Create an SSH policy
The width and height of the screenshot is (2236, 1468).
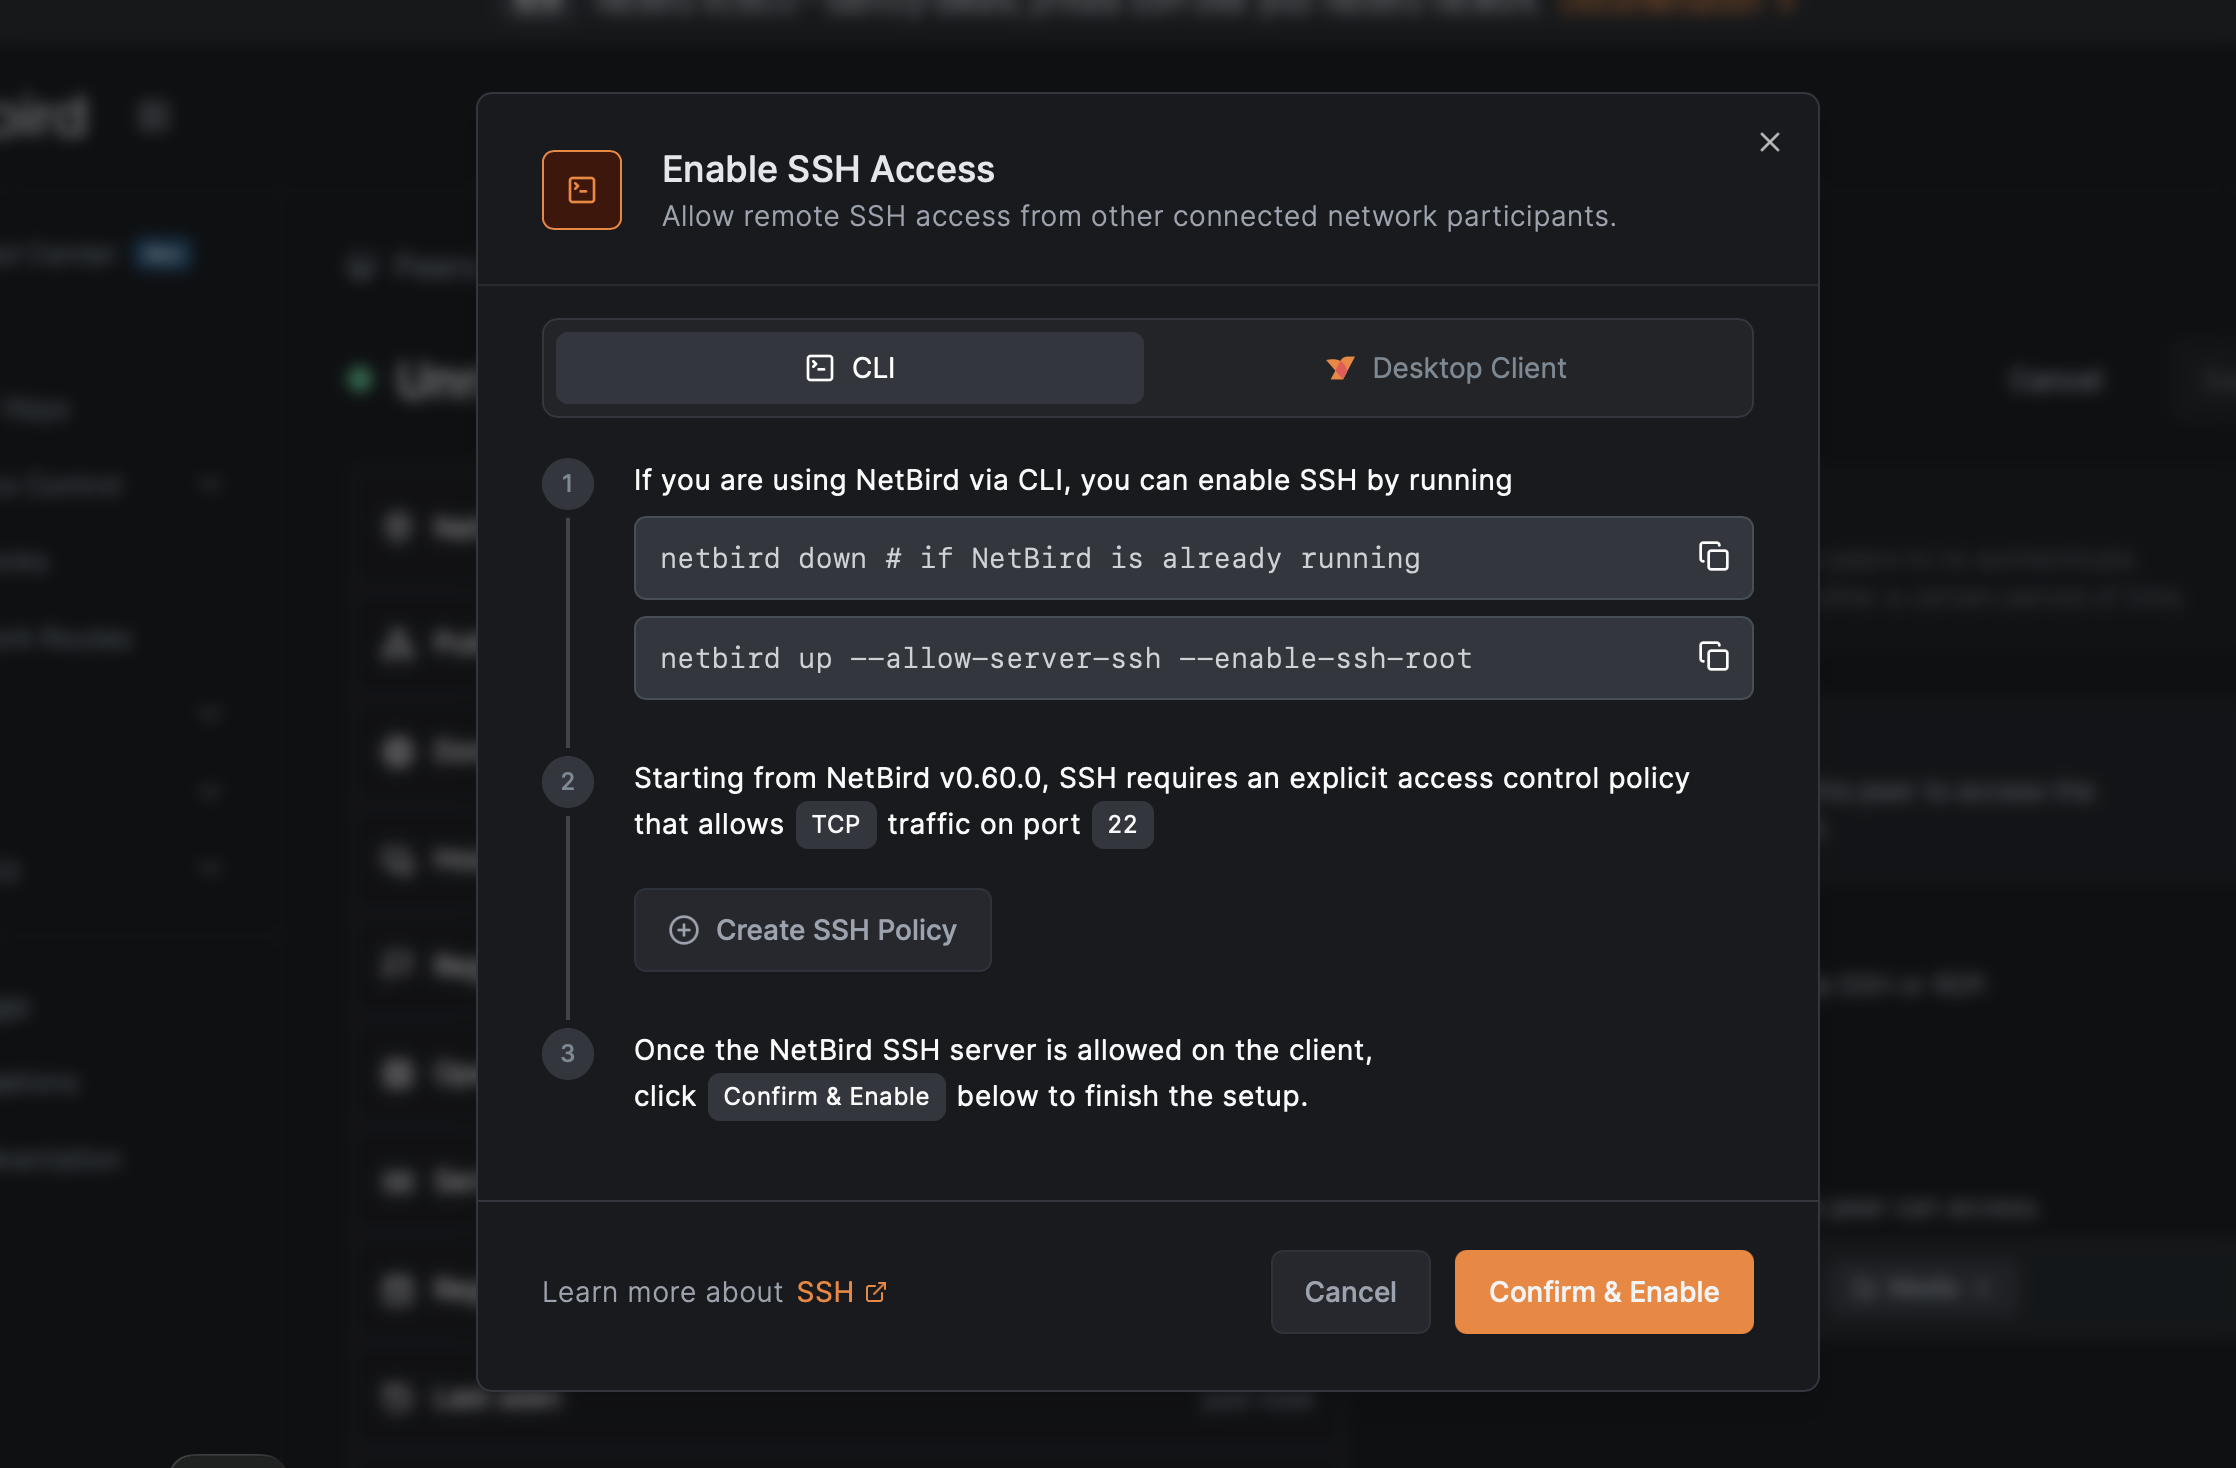pos(812,930)
